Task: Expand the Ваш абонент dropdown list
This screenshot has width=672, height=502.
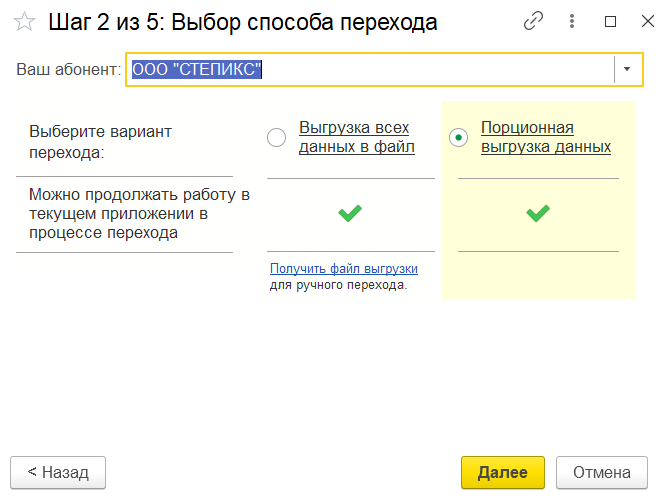Action: [627, 69]
